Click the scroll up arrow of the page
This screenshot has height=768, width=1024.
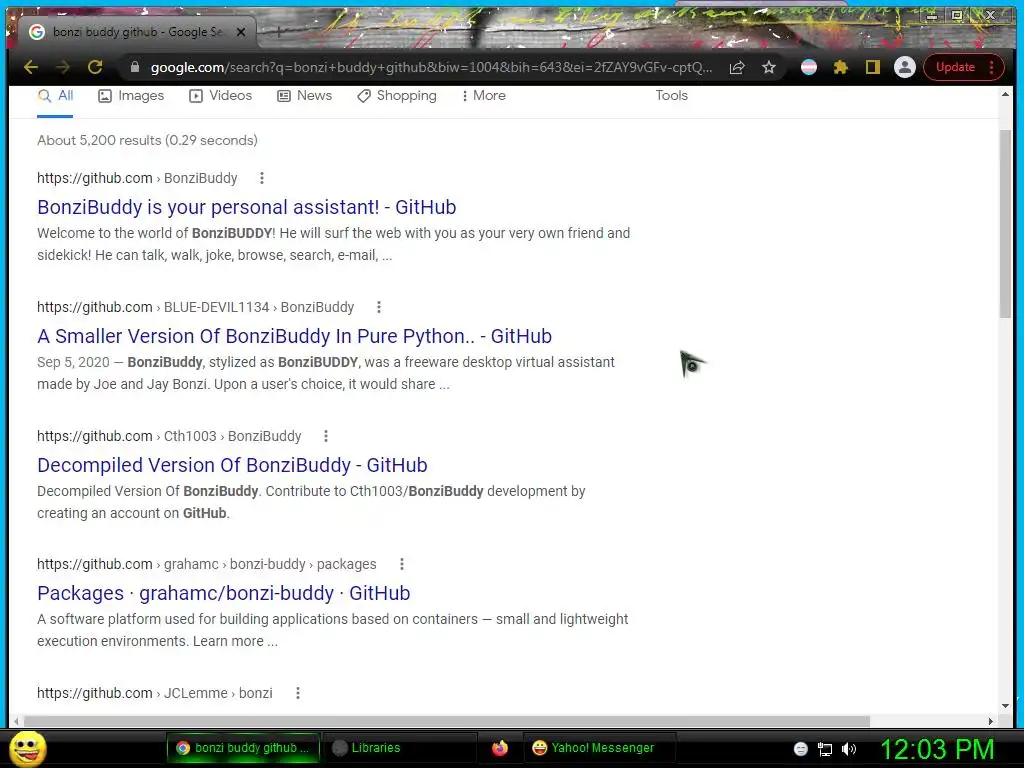1005,95
